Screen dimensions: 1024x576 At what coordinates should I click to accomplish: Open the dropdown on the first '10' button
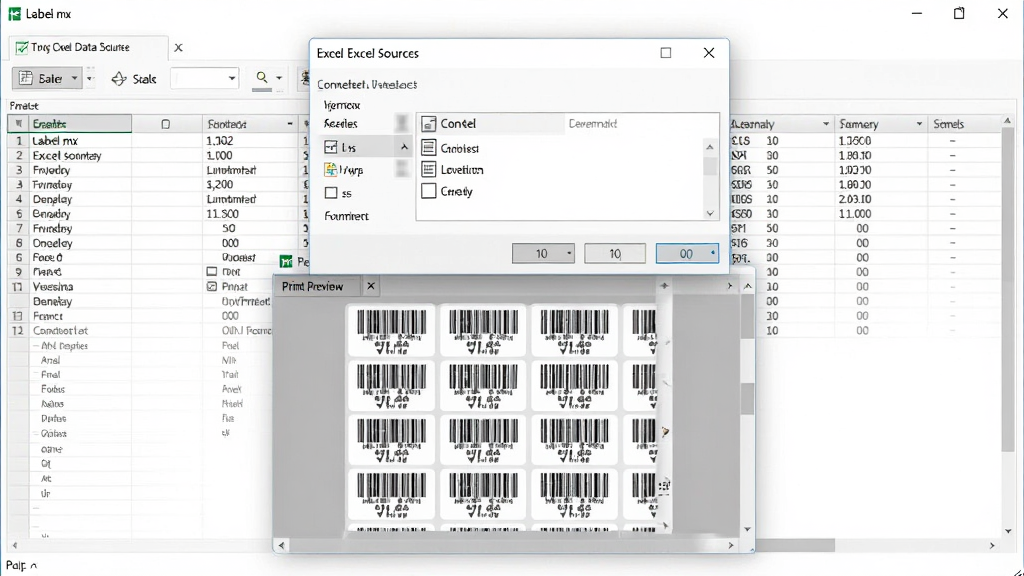(569, 253)
